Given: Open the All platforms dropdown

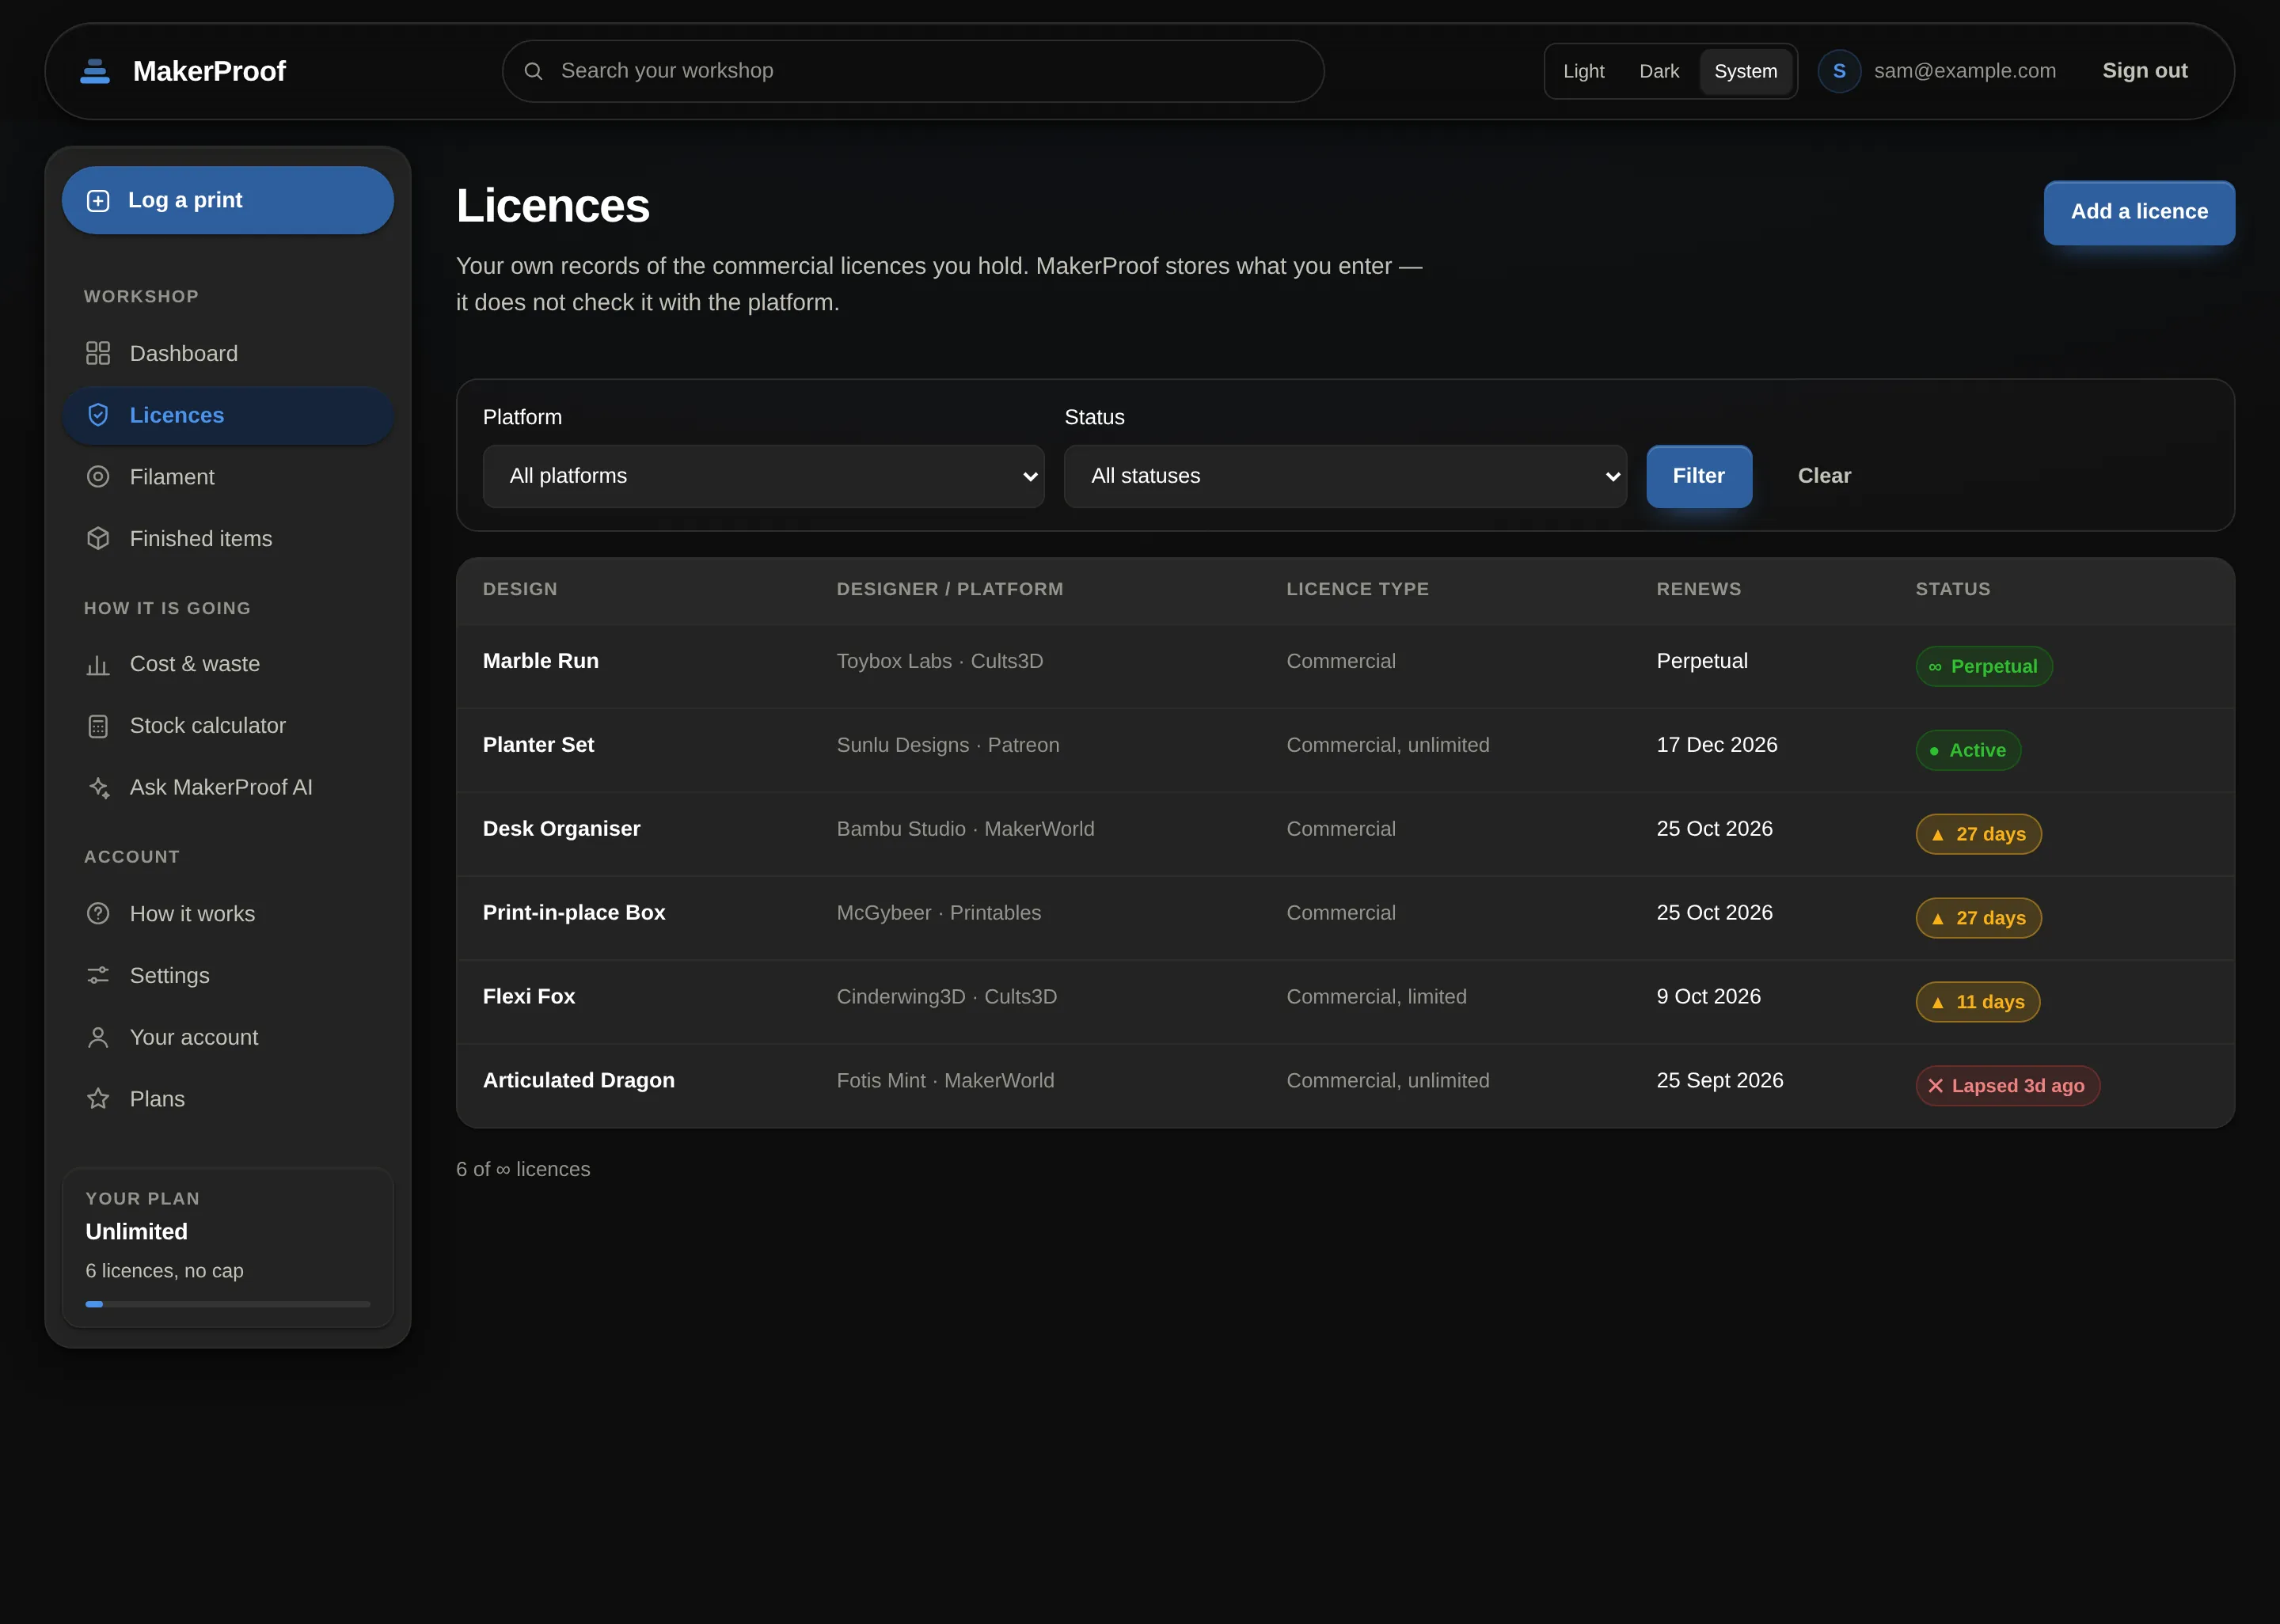Looking at the screenshot, I should point(764,476).
